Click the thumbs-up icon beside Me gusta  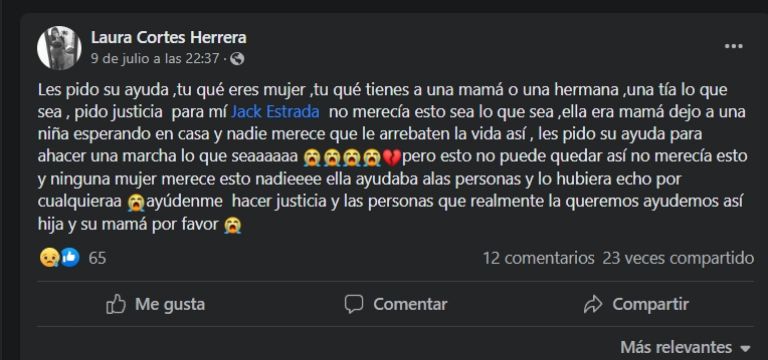[116, 304]
